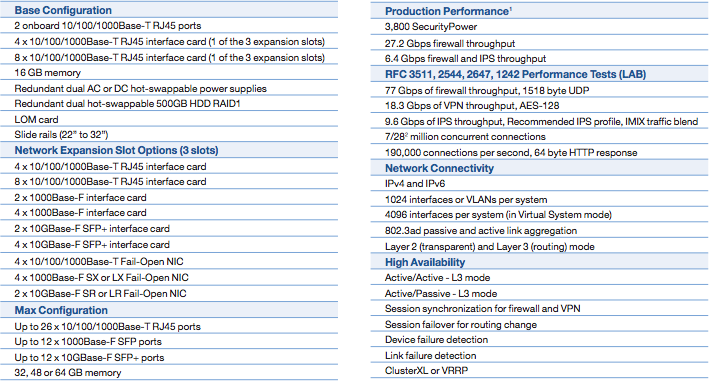Click the LOM card entry
This screenshot has height=381, width=709.
tap(36, 120)
